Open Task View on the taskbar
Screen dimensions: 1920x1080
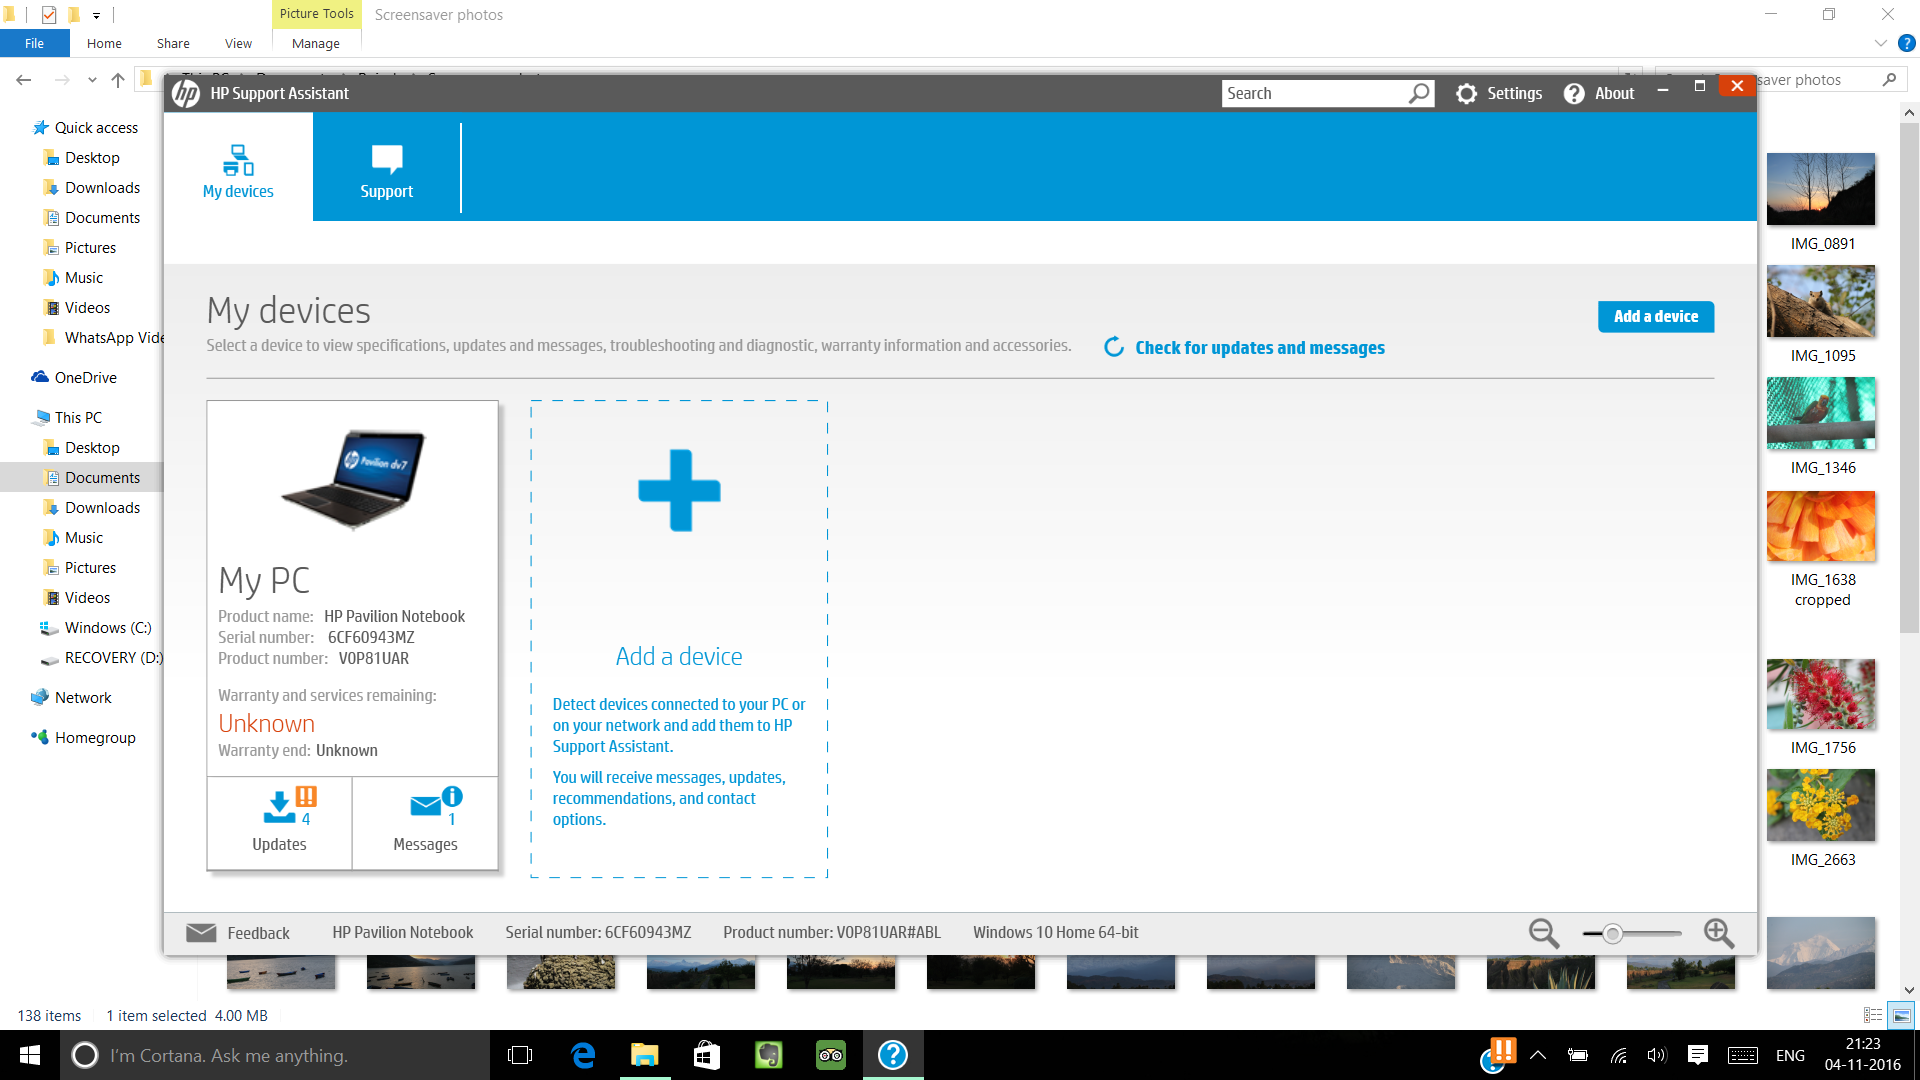(520, 1055)
